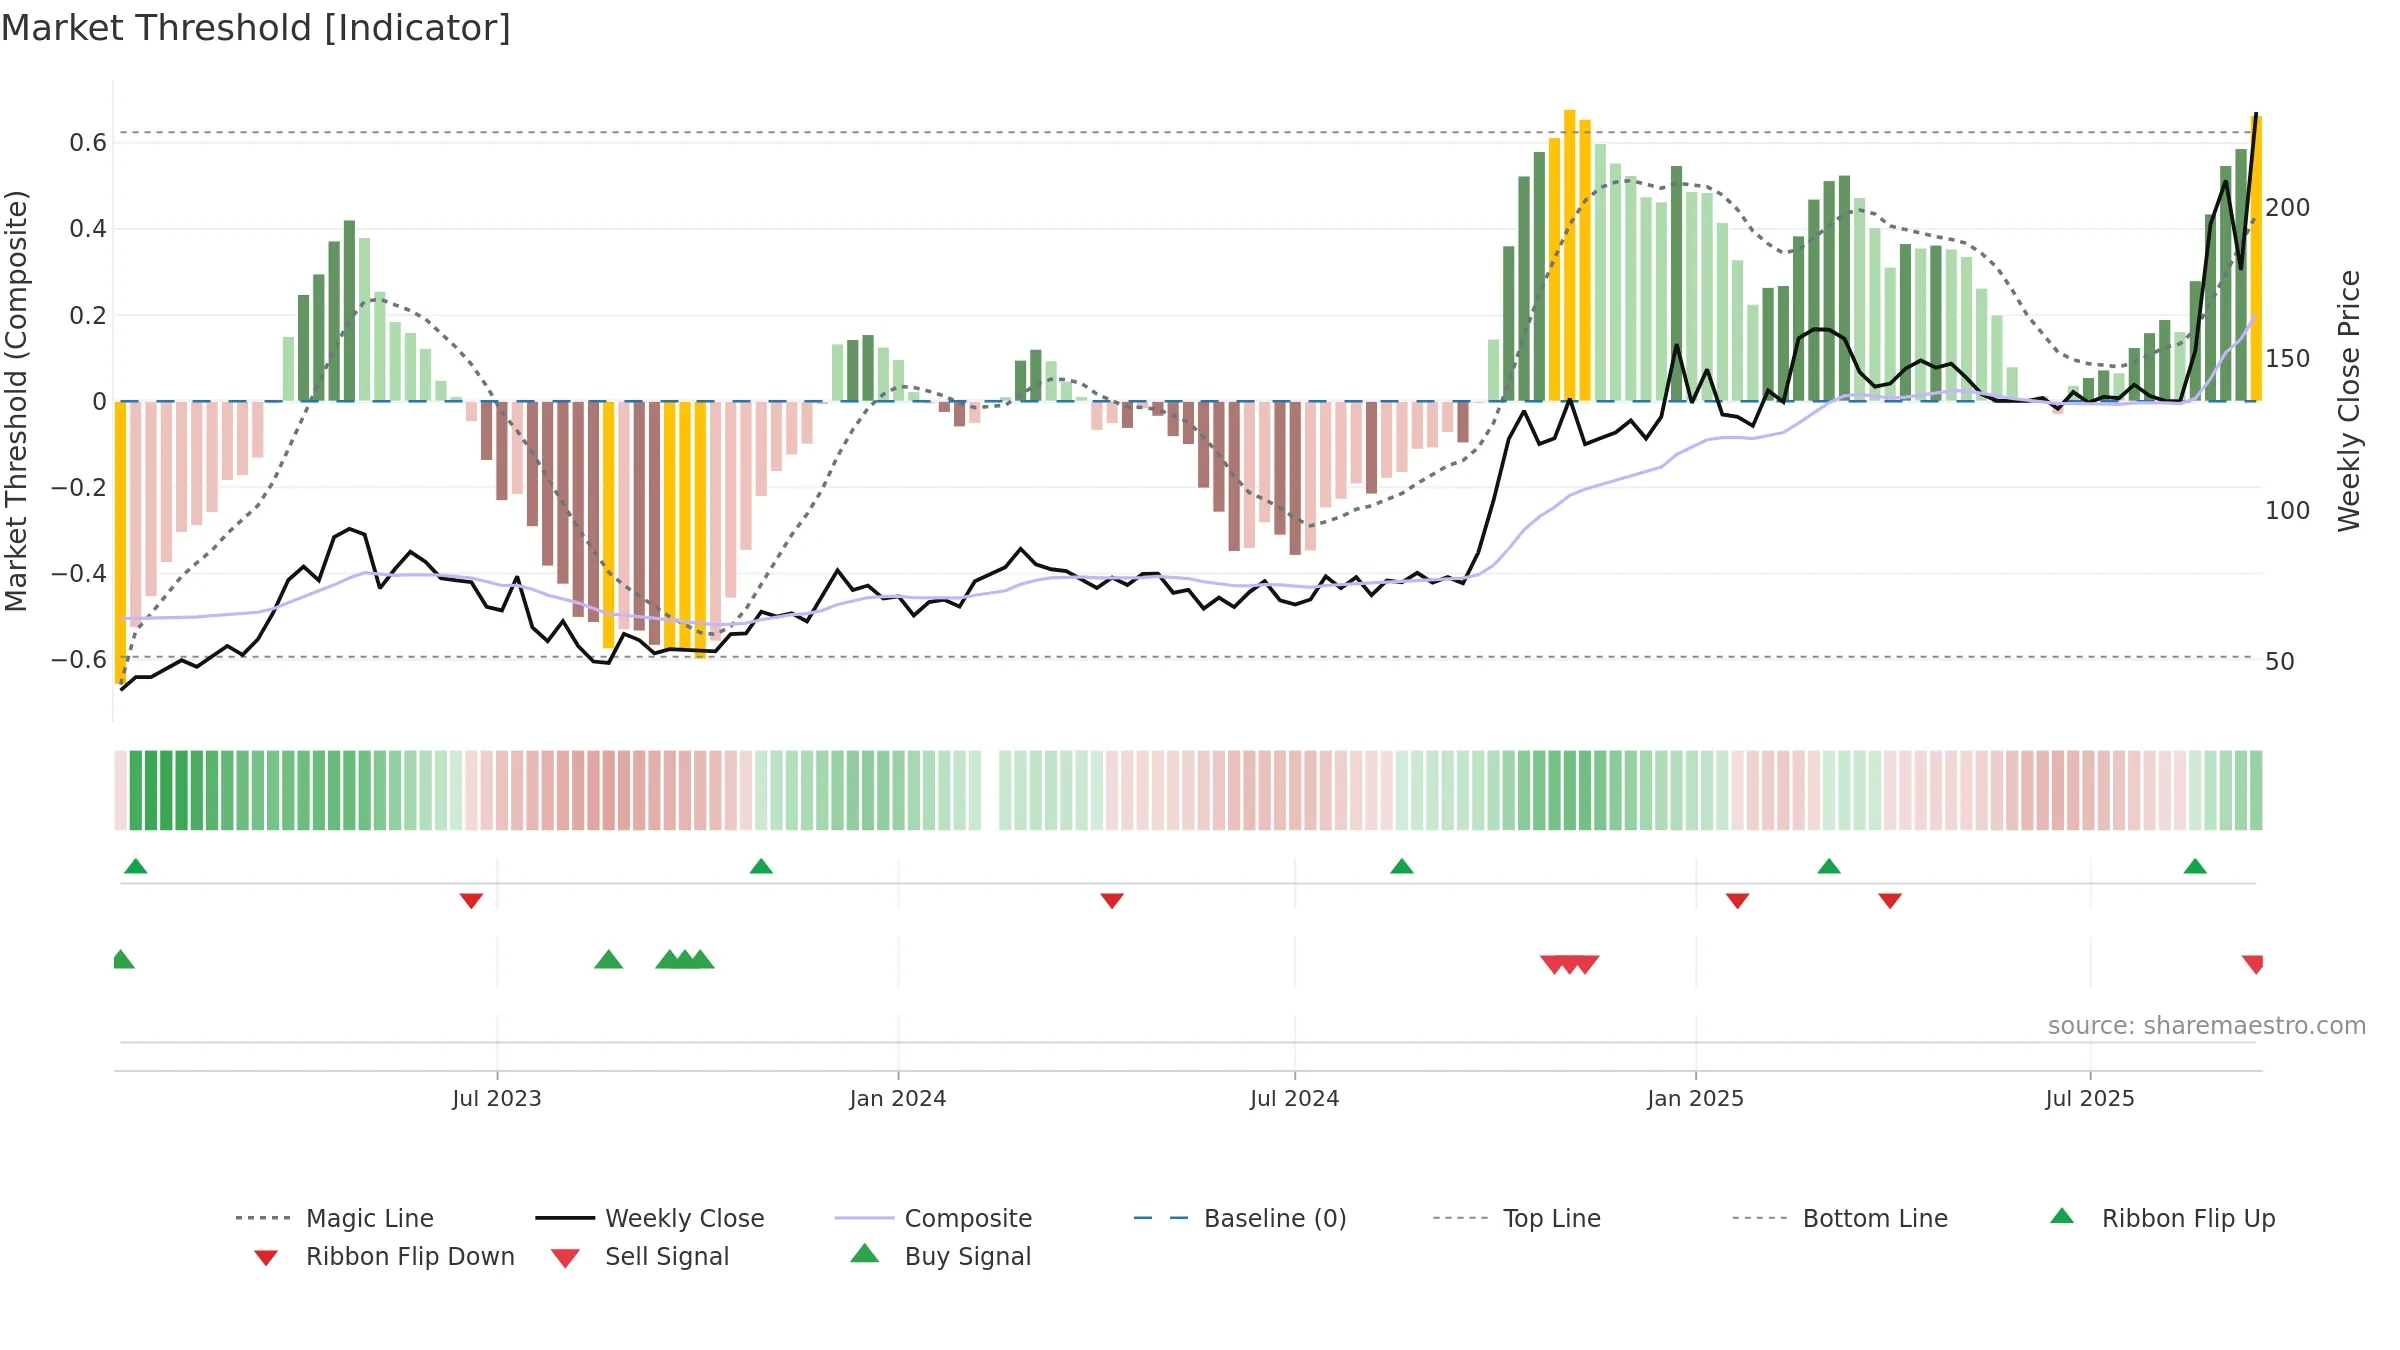The height and width of the screenshot is (1350, 2400).
Task: Click the Jul 2024 x-axis label
Action: 1295,1099
